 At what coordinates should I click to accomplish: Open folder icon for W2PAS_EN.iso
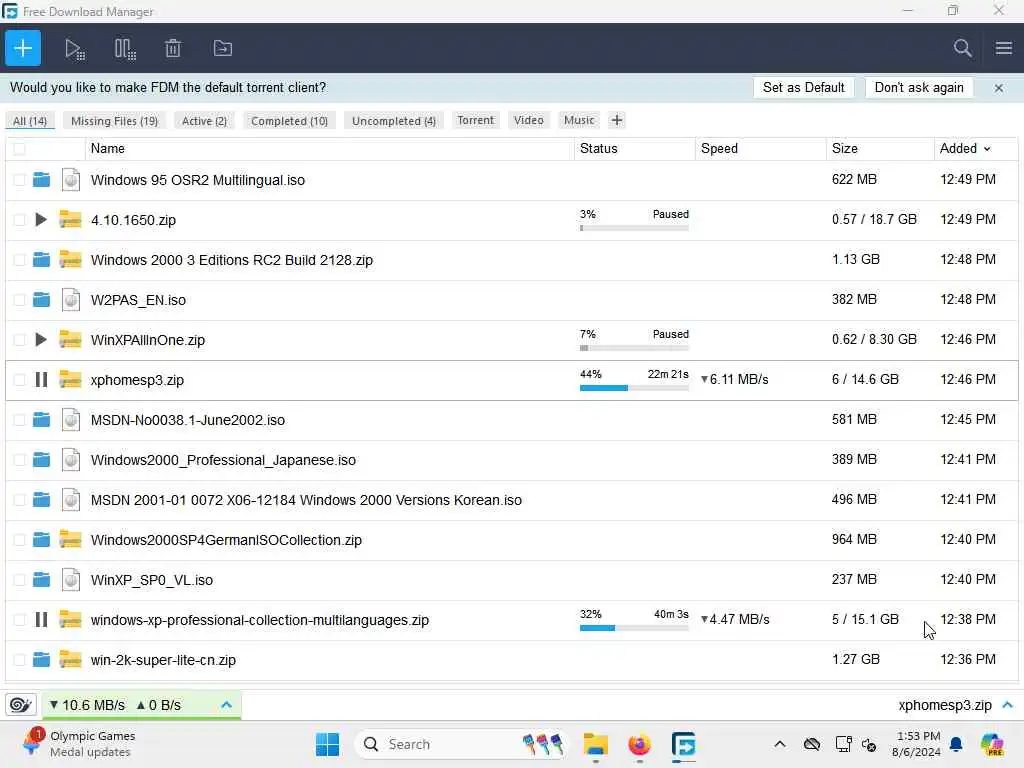tap(41, 300)
